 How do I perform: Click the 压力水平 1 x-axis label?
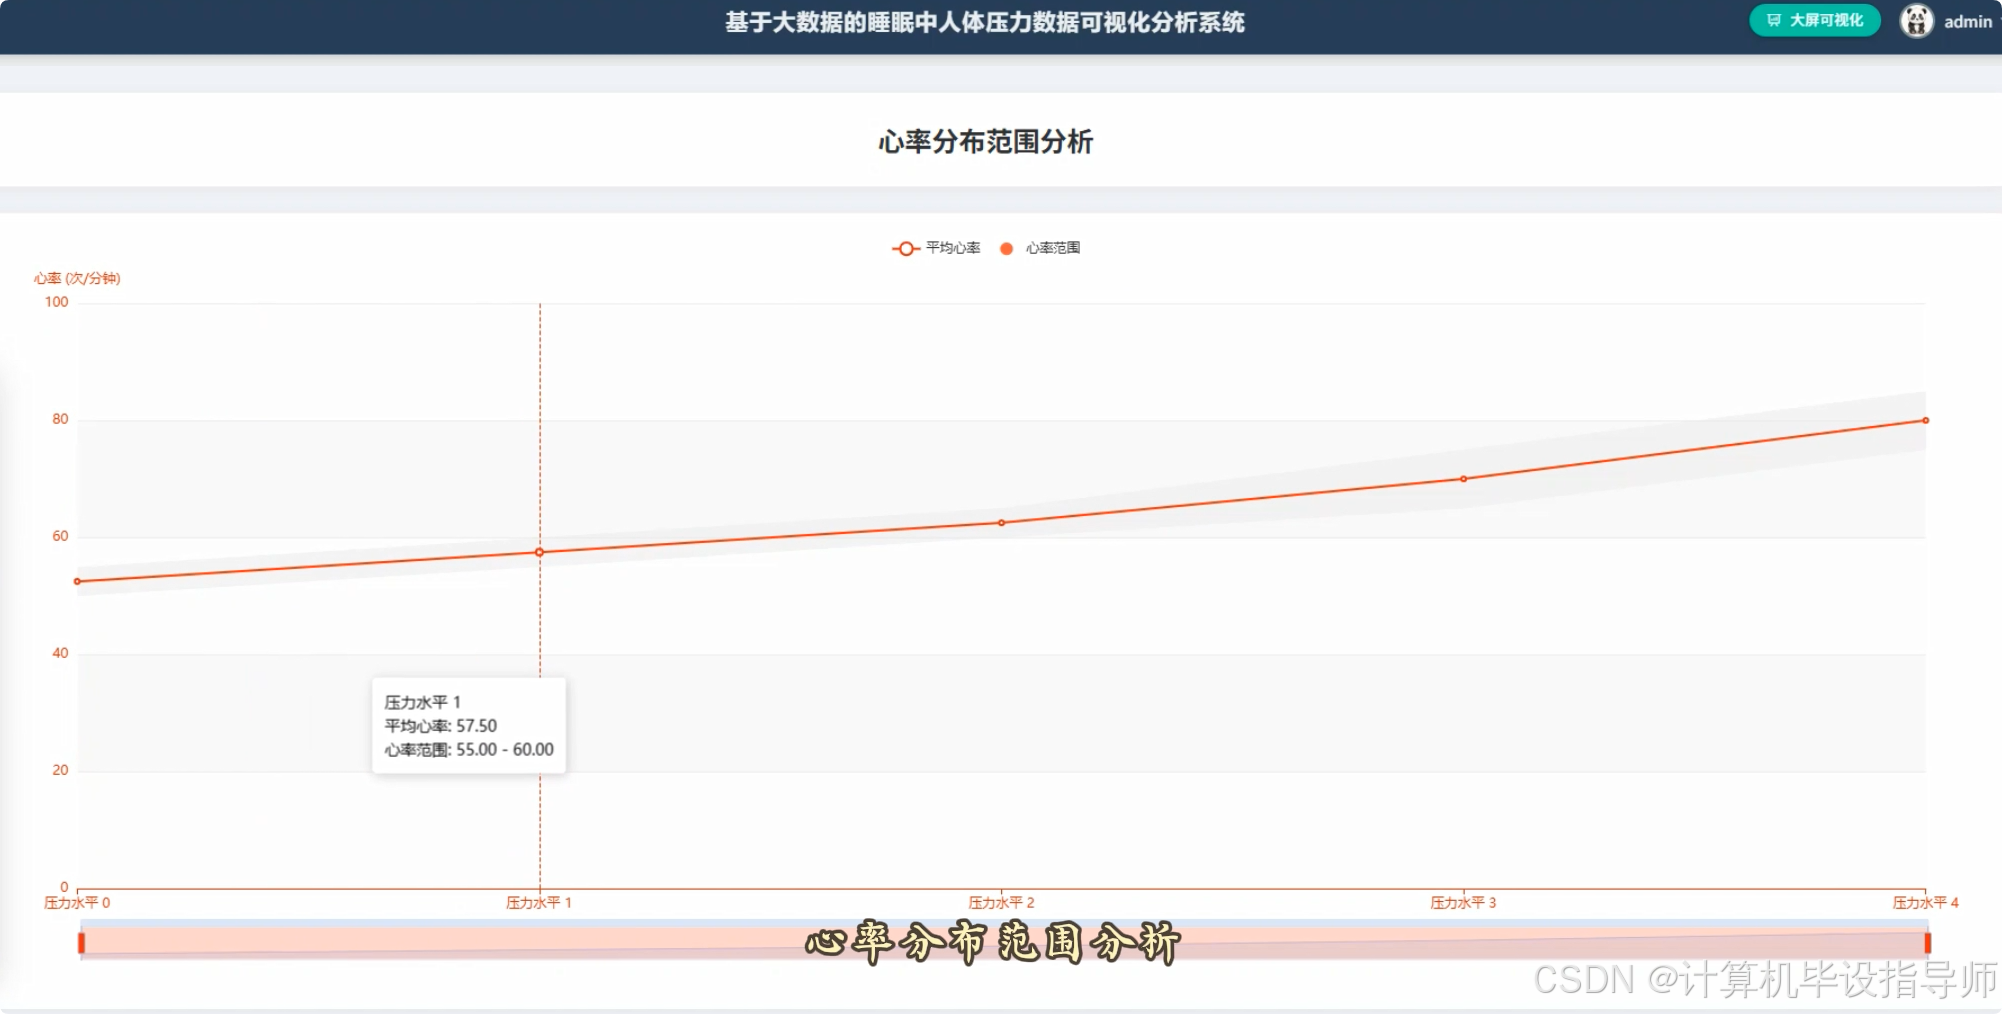539,903
